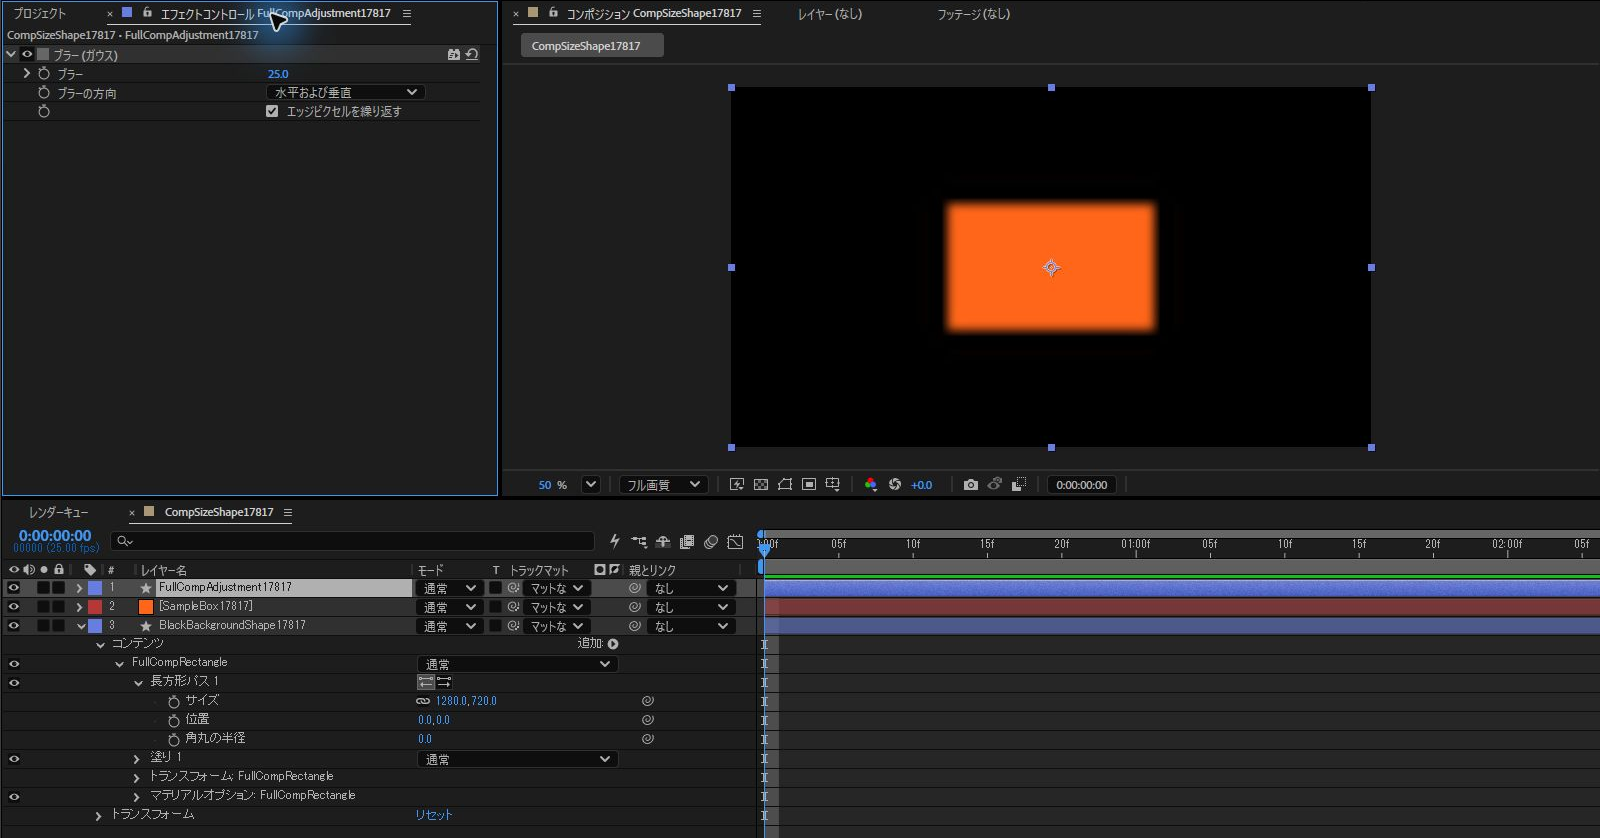
Task: Toggle the frame blending icon in timeline
Action: pos(687,542)
